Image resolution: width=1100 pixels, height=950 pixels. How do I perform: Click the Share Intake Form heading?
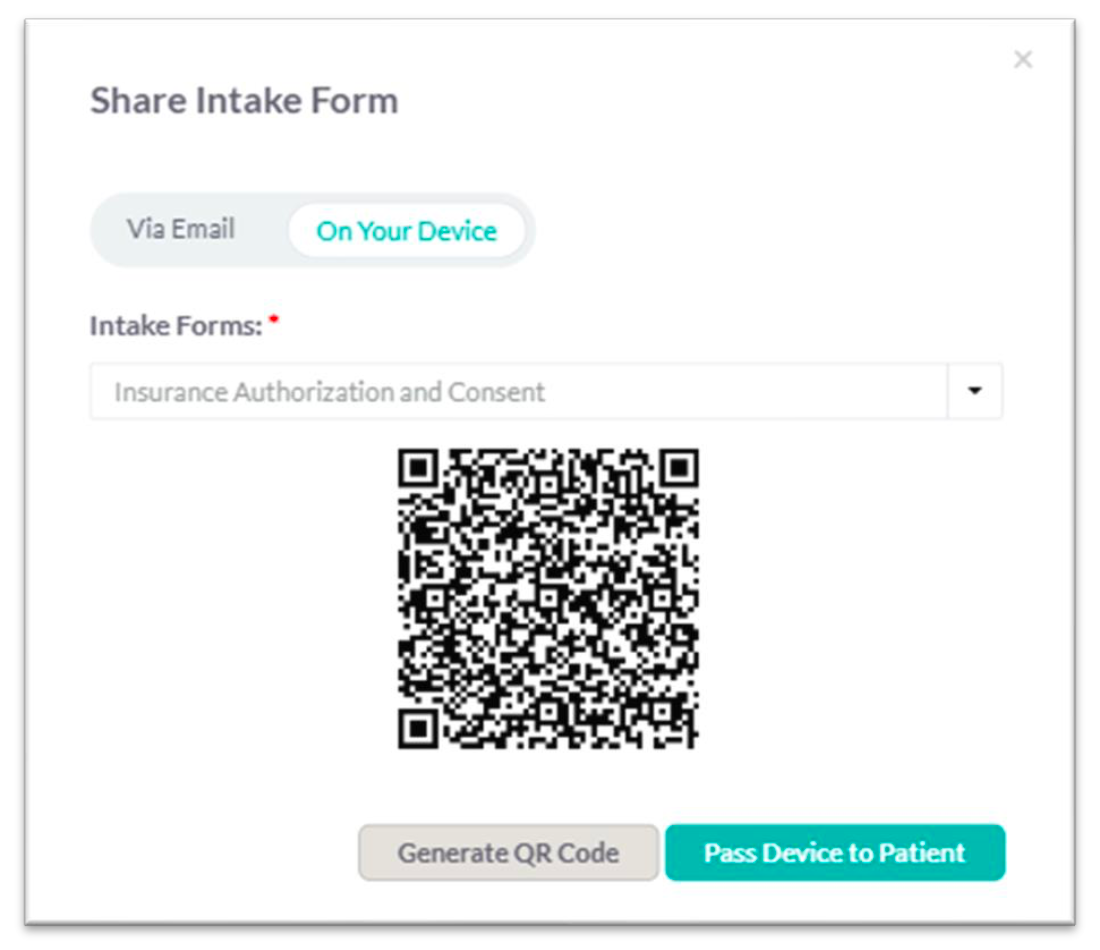pos(244,101)
